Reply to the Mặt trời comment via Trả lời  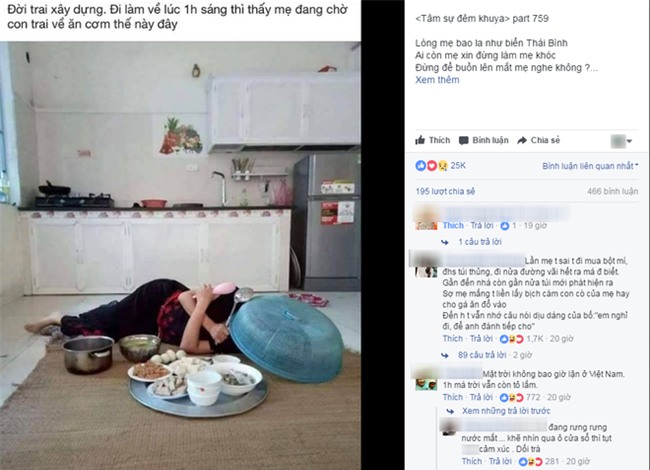482,397
